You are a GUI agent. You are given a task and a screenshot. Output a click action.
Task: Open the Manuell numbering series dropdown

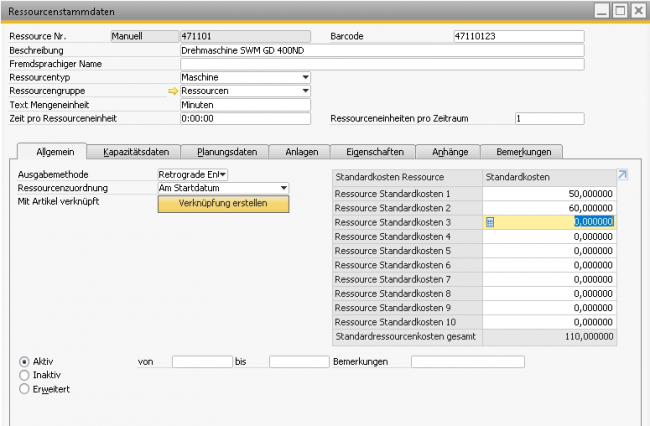[x=144, y=36]
